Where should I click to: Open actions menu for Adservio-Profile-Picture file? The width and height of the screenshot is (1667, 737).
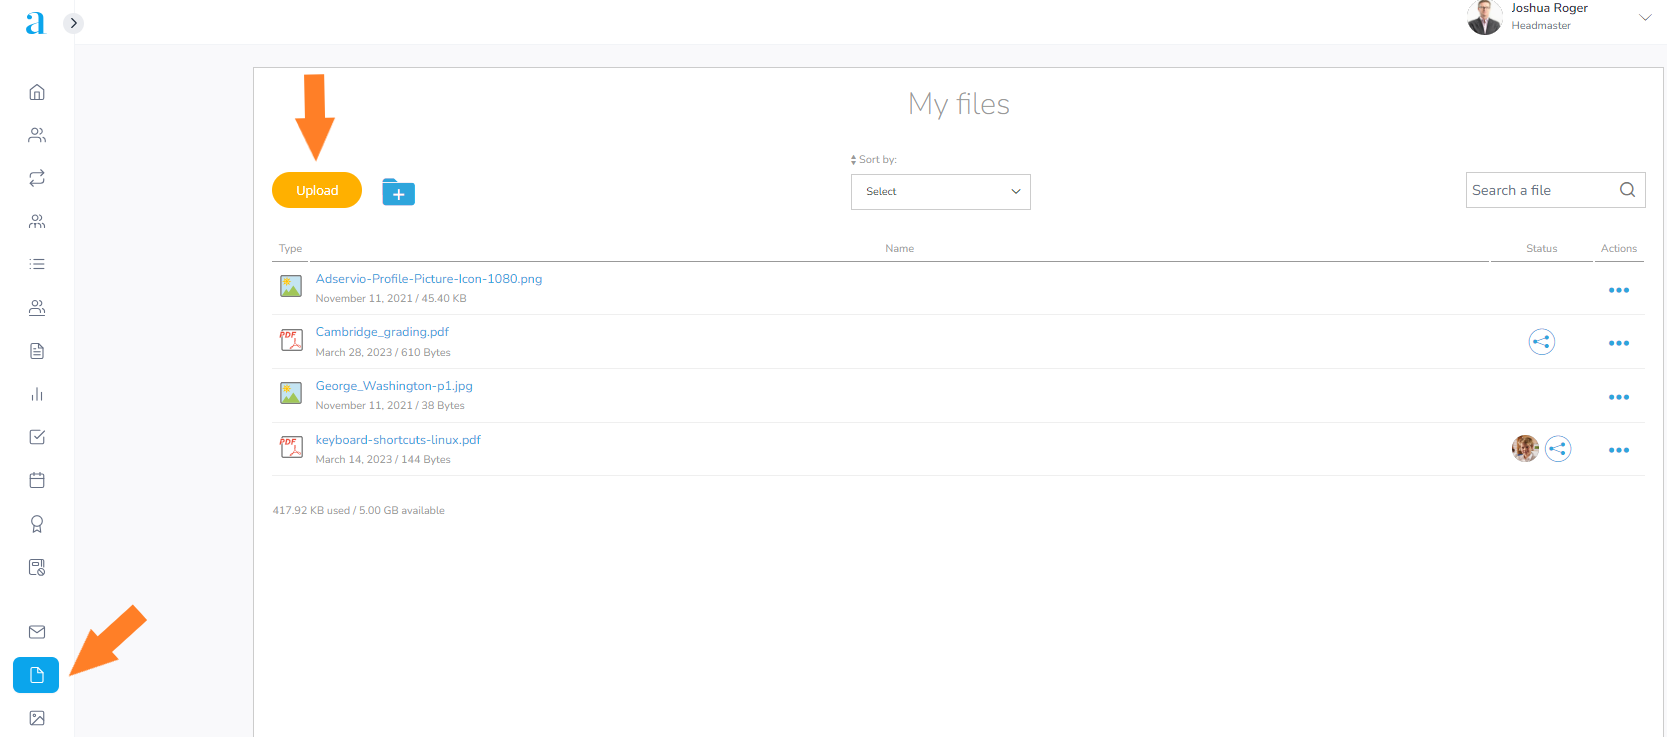click(x=1619, y=290)
